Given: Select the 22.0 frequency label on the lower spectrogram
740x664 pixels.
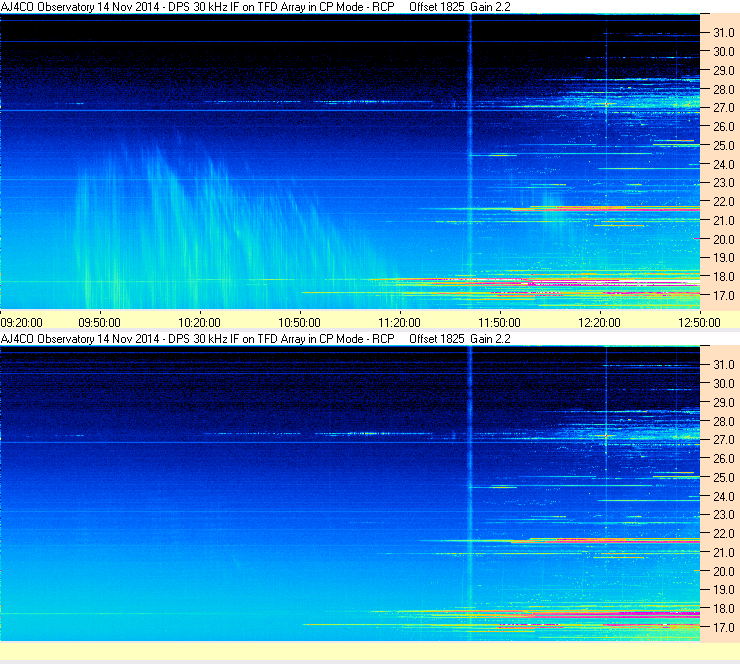Looking at the screenshot, I should tap(723, 534).
